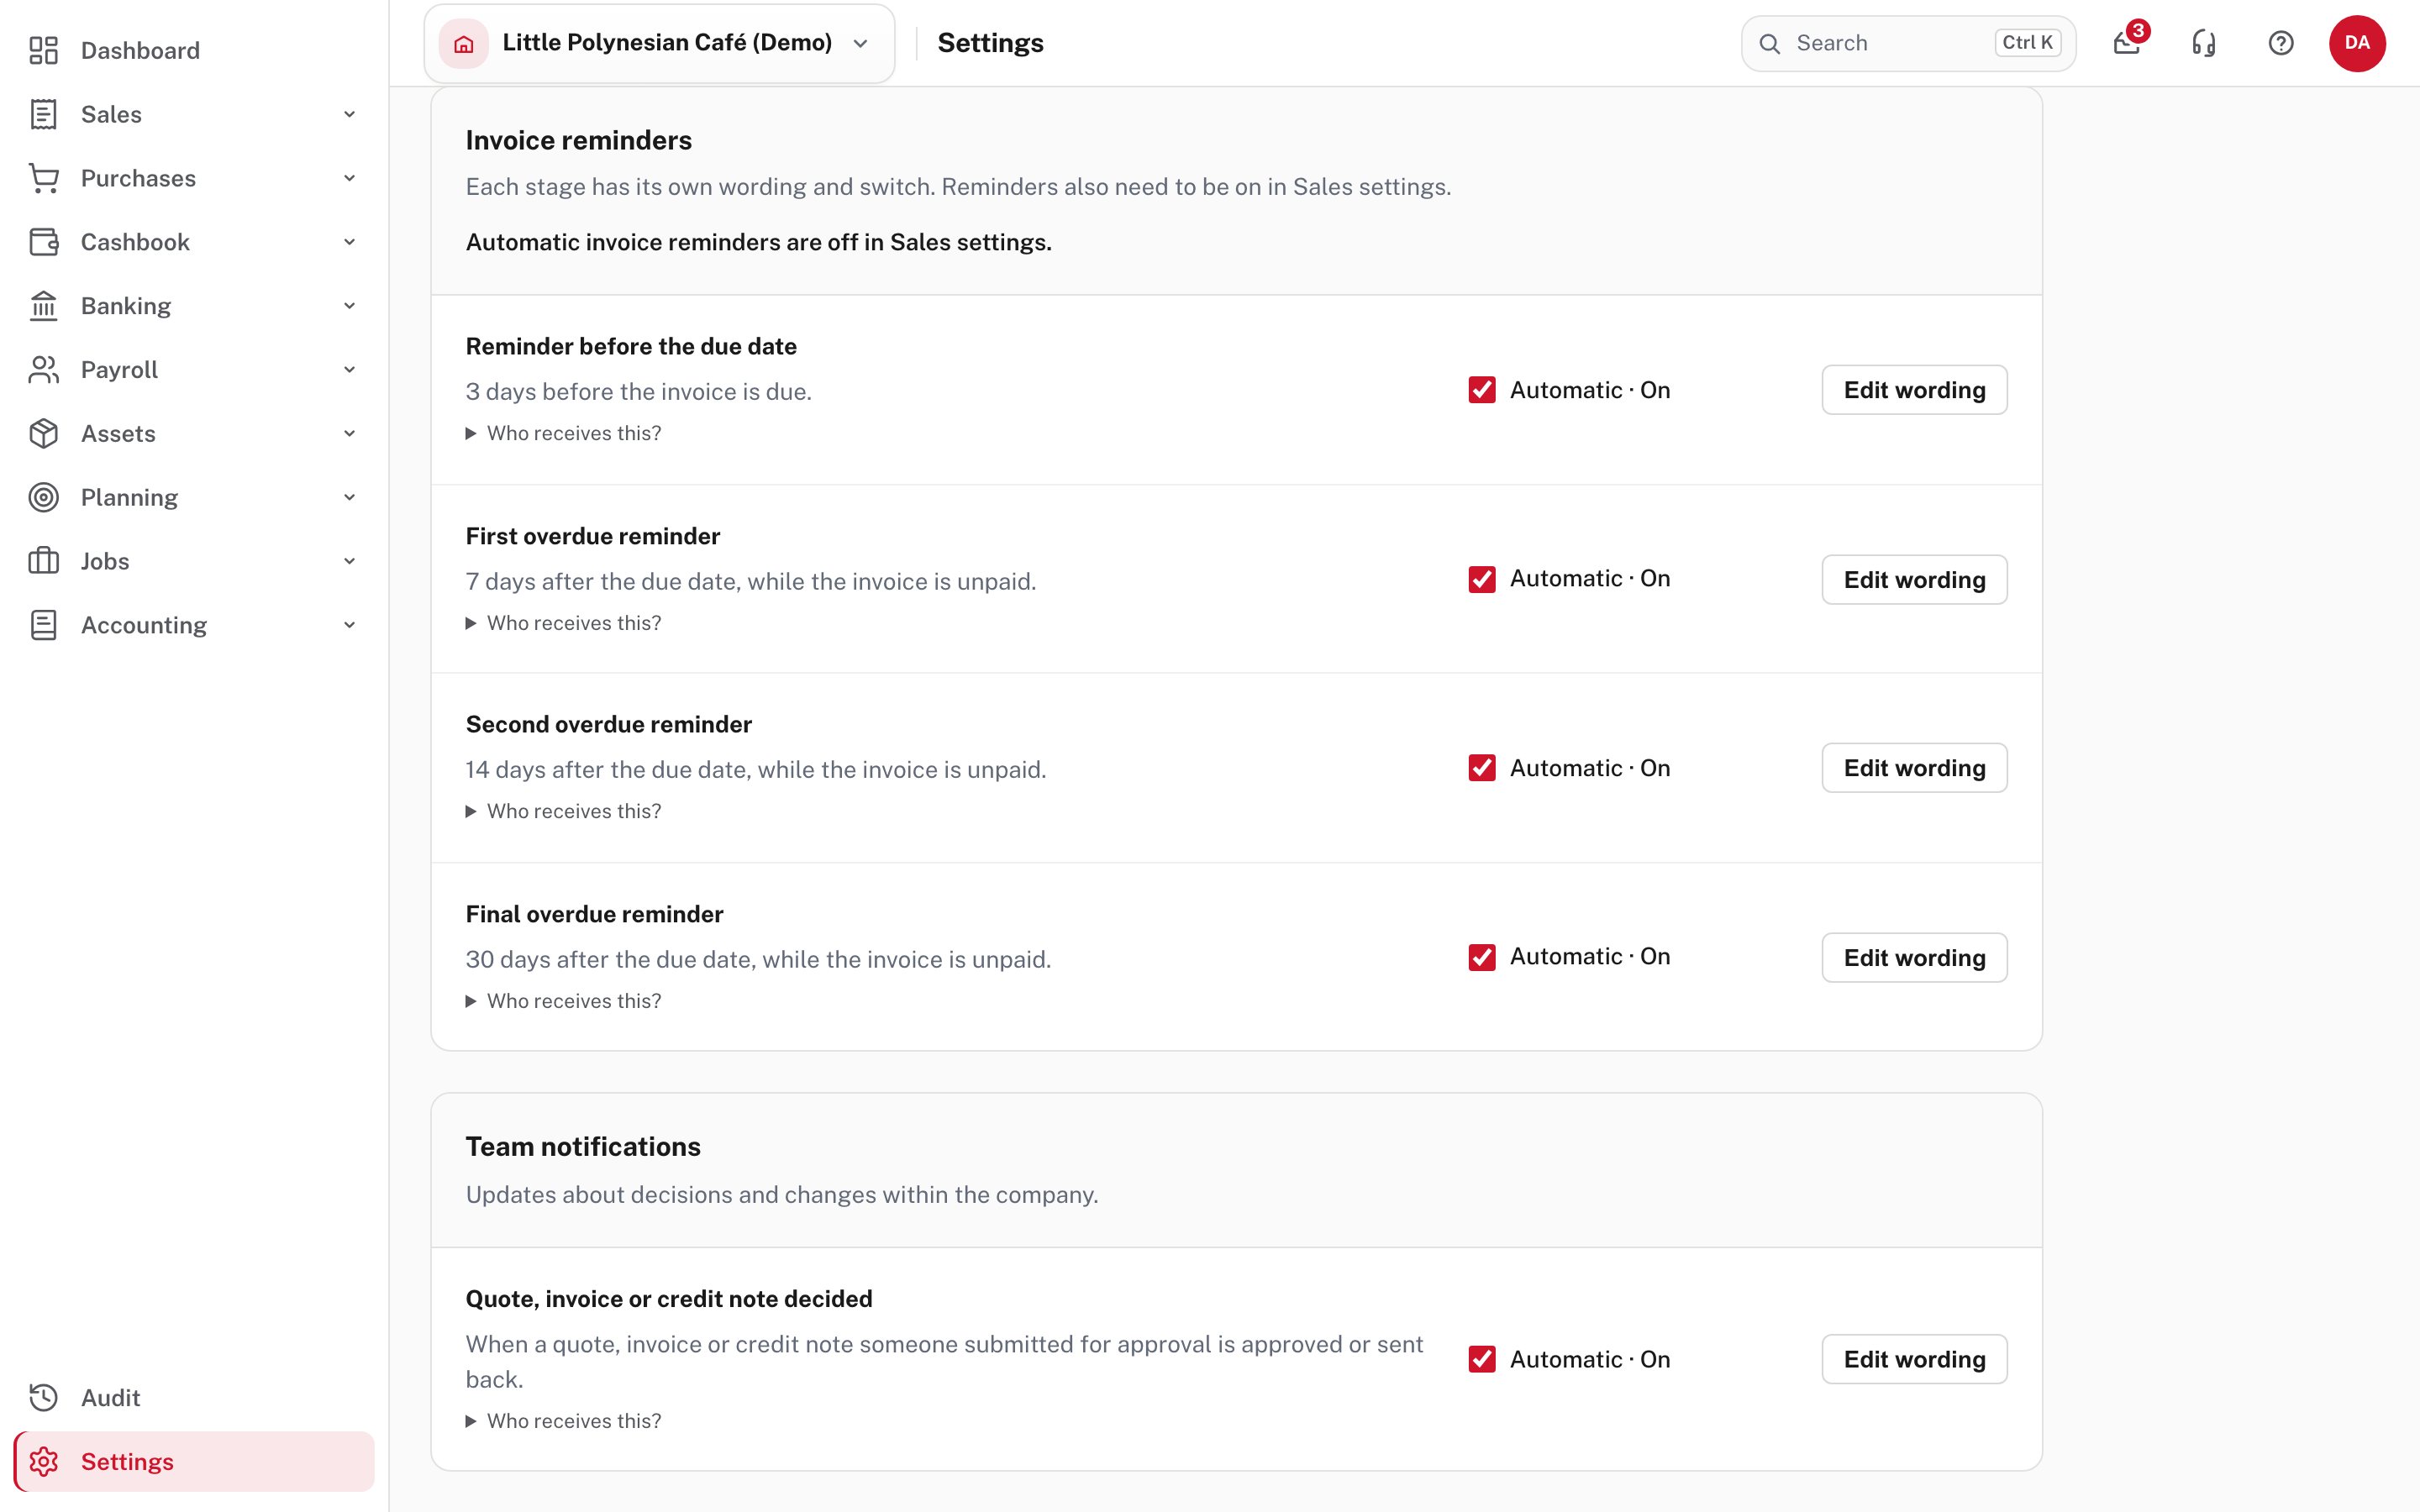2420x1512 pixels.
Task: Expand Who receives this under Quote, invoice or credit note
Action: coord(564,1421)
